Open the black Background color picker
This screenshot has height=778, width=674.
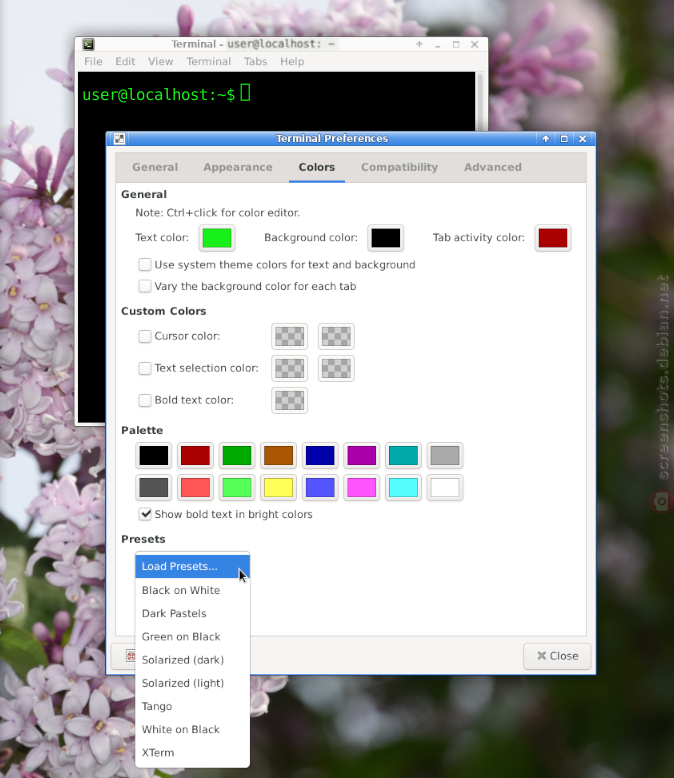pyautogui.click(x=386, y=238)
